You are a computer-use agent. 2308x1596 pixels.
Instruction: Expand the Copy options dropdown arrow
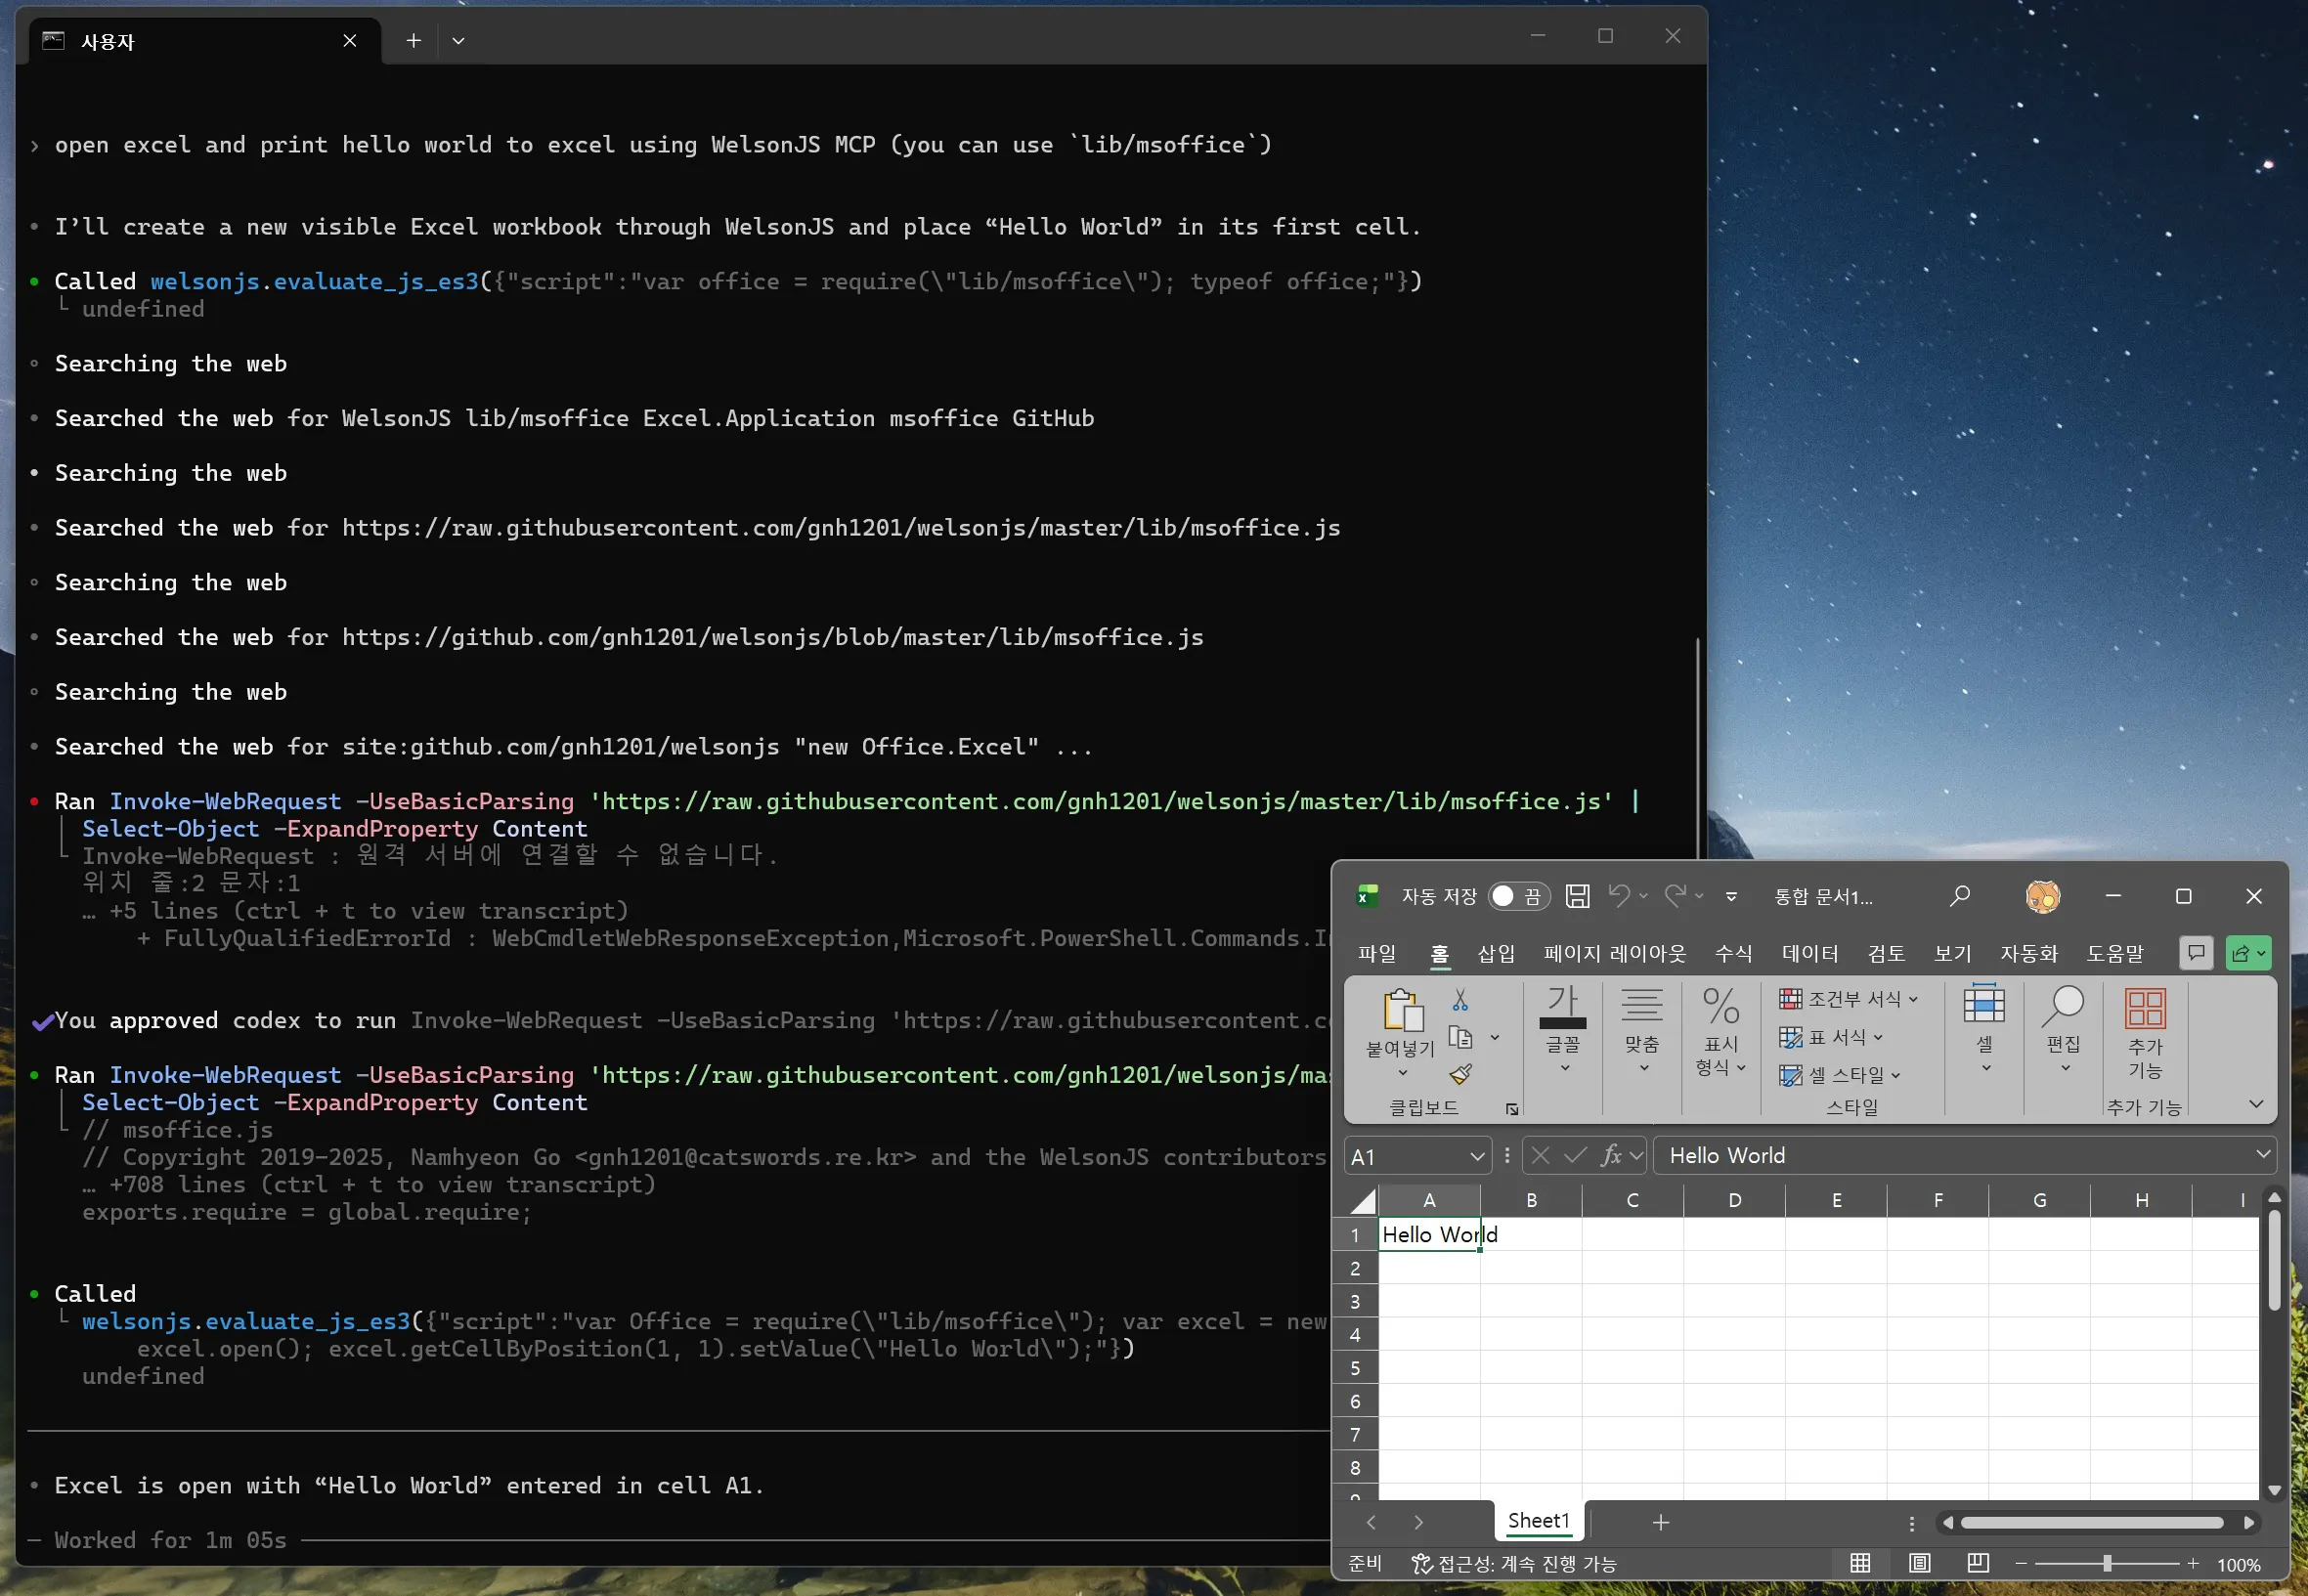[x=1495, y=1038]
